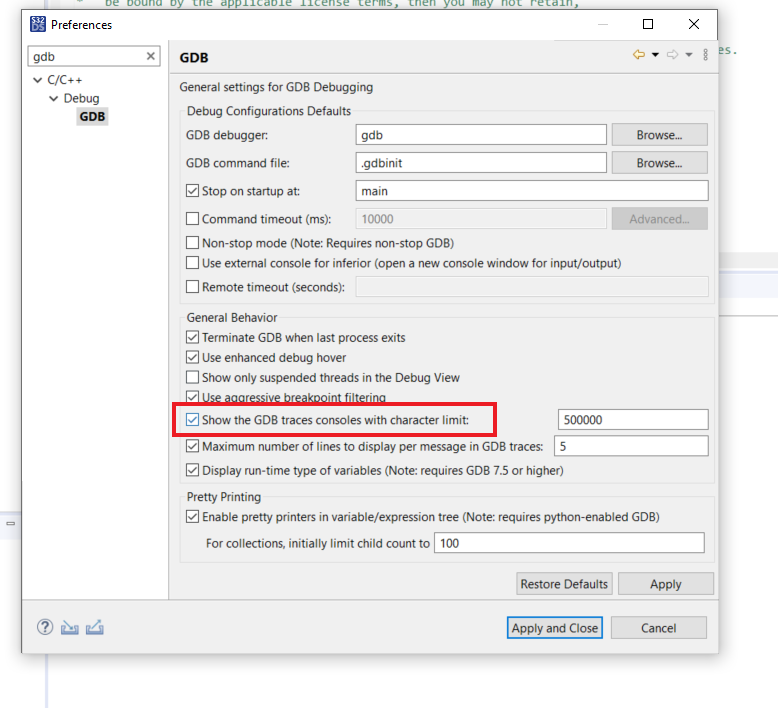Collapse the C/C++ tree node
The width and height of the screenshot is (778, 708).
point(37,80)
